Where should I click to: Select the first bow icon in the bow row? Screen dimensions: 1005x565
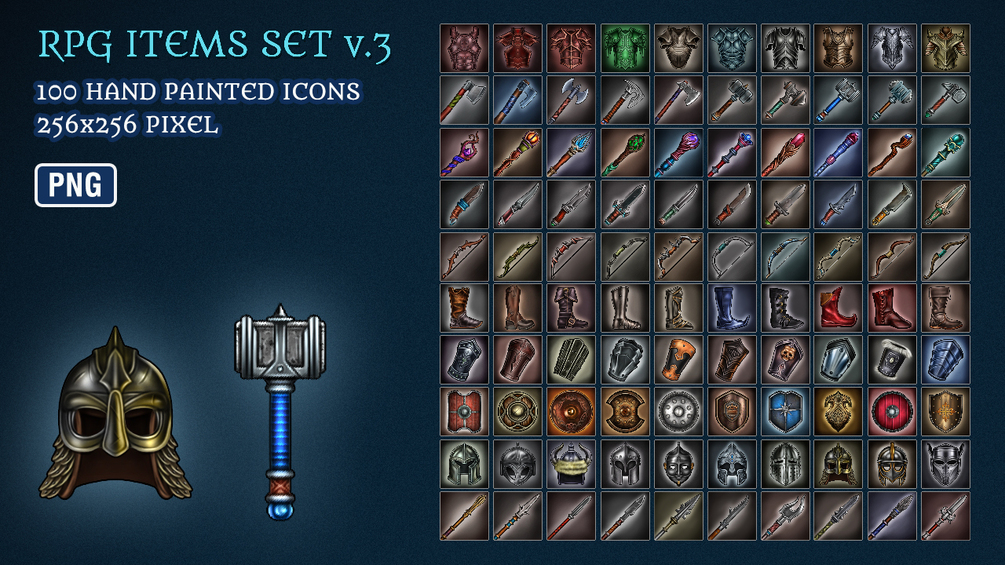point(464,257)
